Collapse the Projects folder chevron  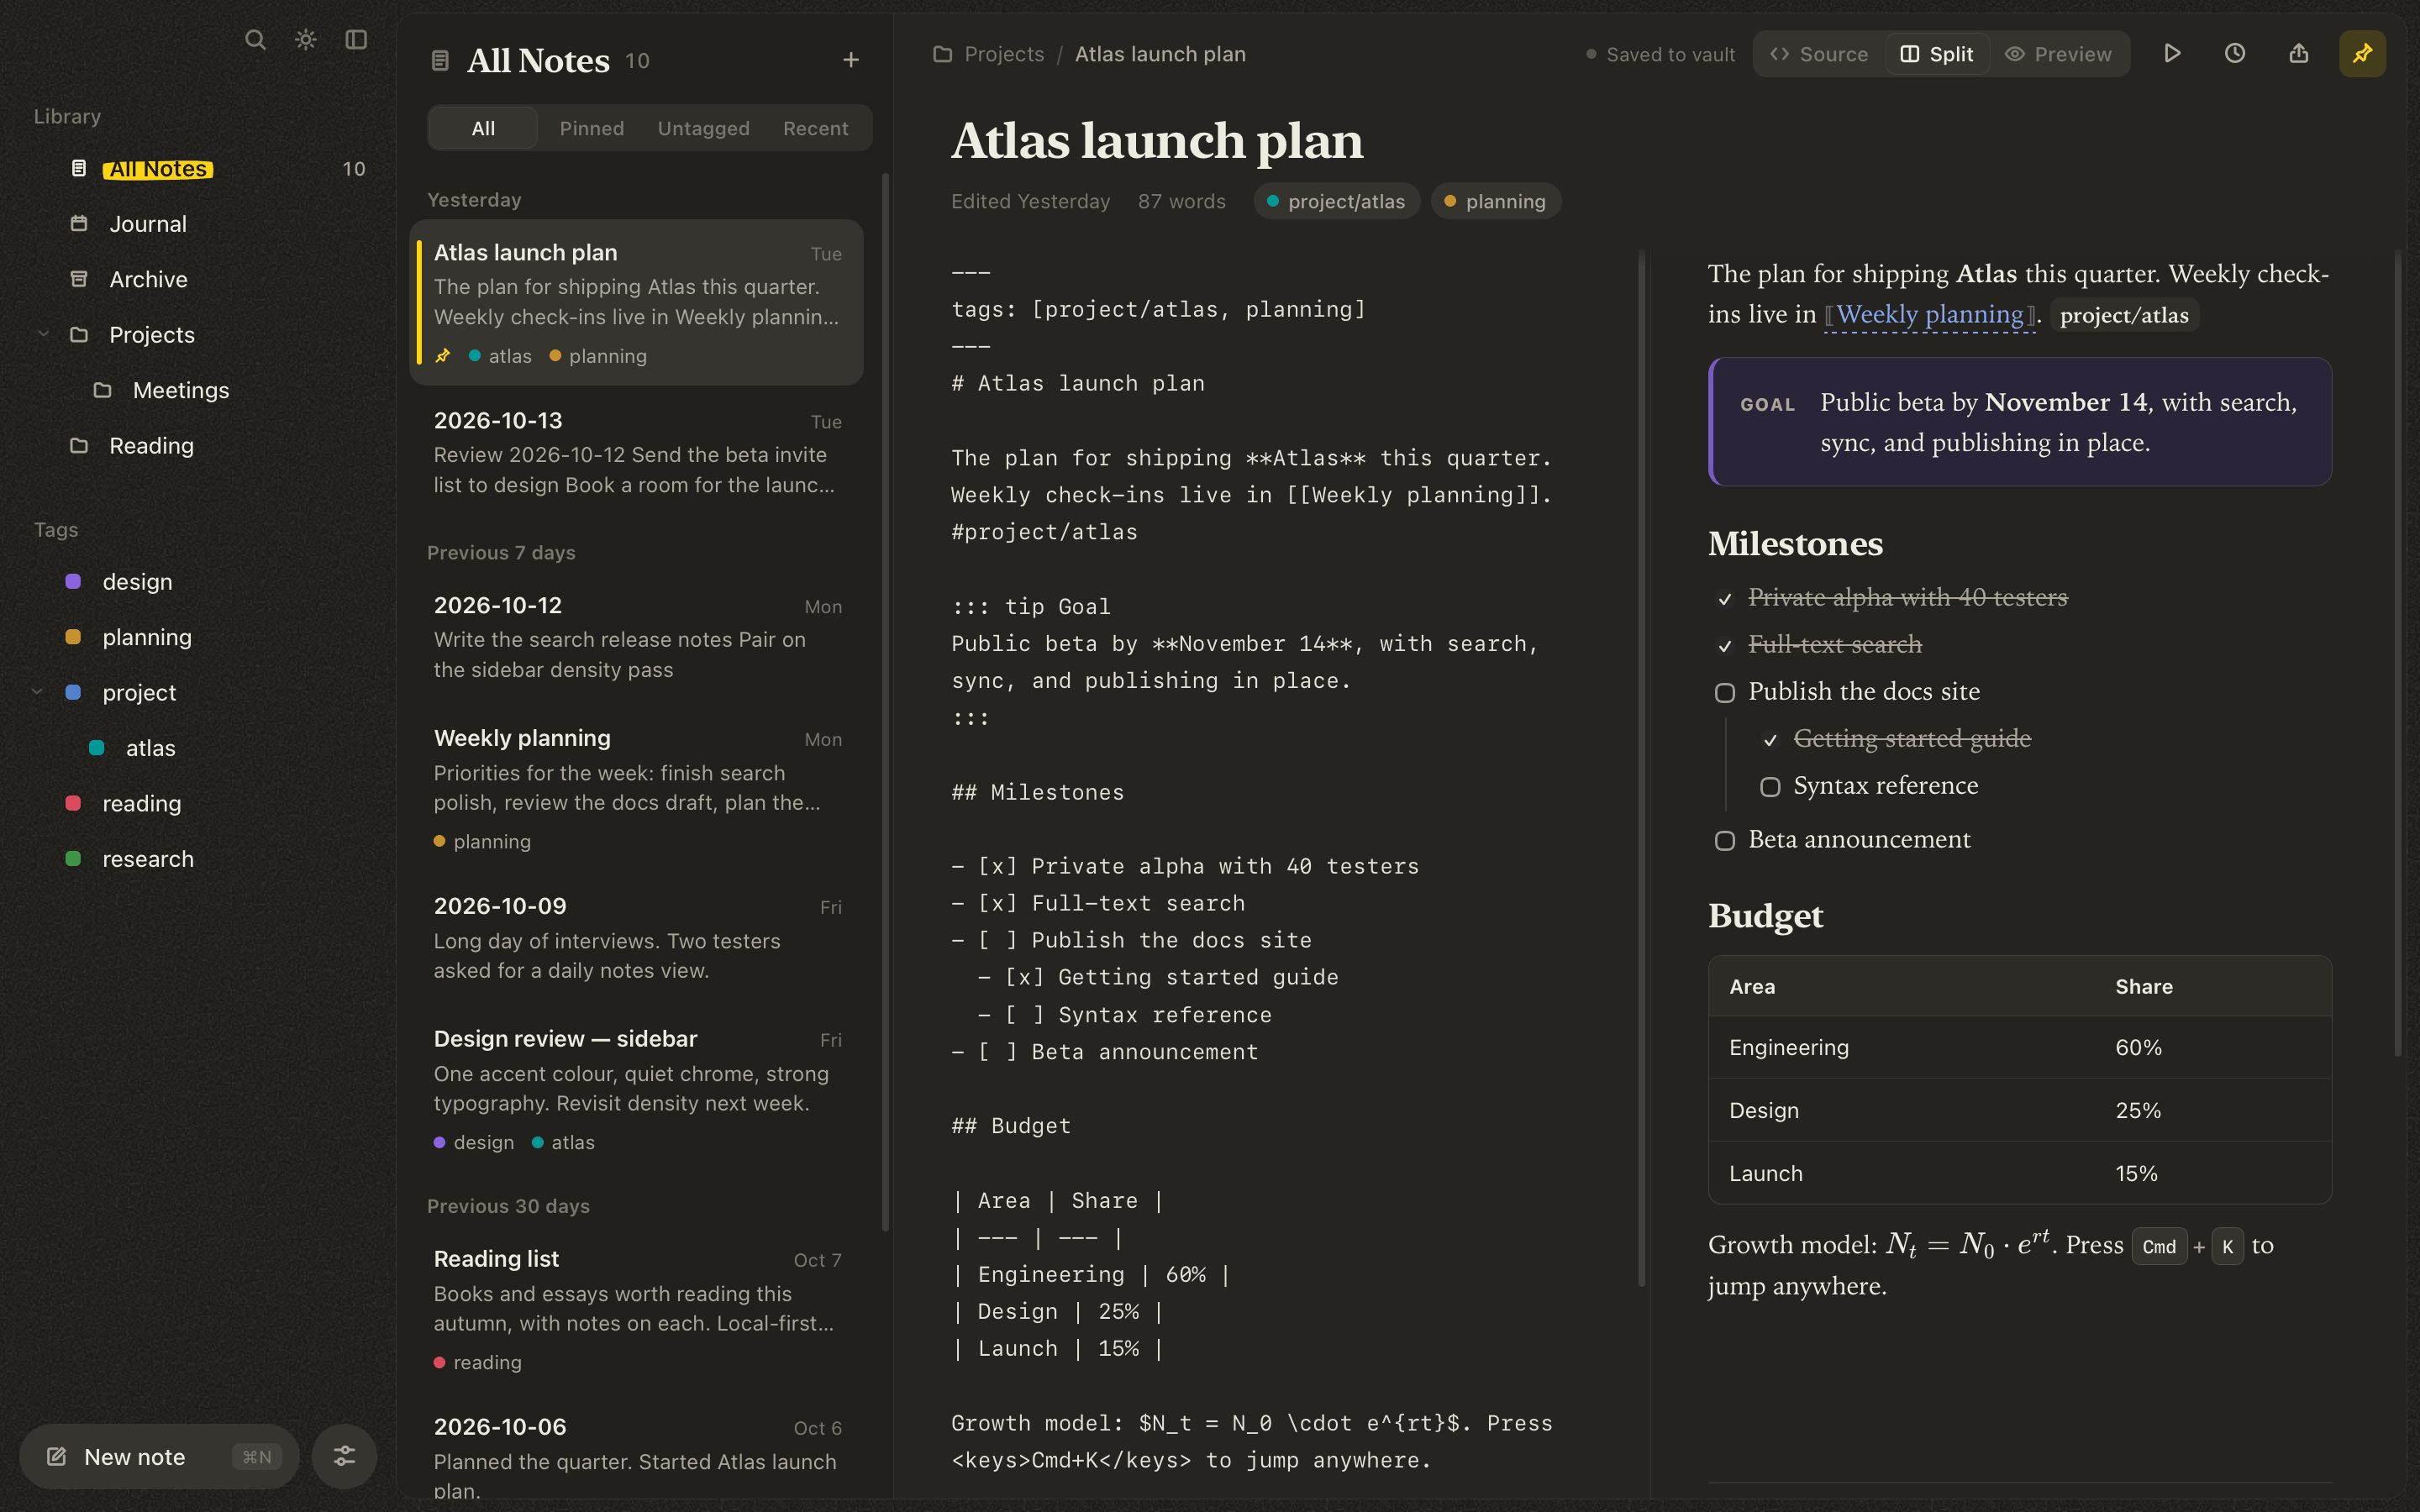tap(43, 334)
